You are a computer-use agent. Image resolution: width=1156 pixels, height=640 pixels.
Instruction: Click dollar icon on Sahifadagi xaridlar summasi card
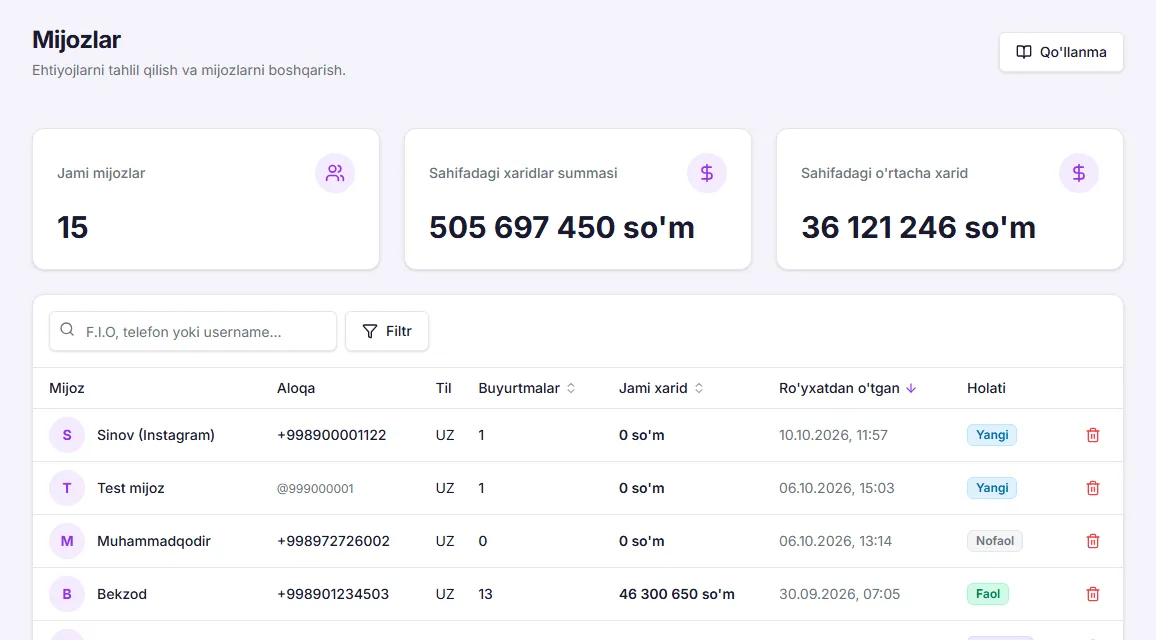click(x=707, y=173)
